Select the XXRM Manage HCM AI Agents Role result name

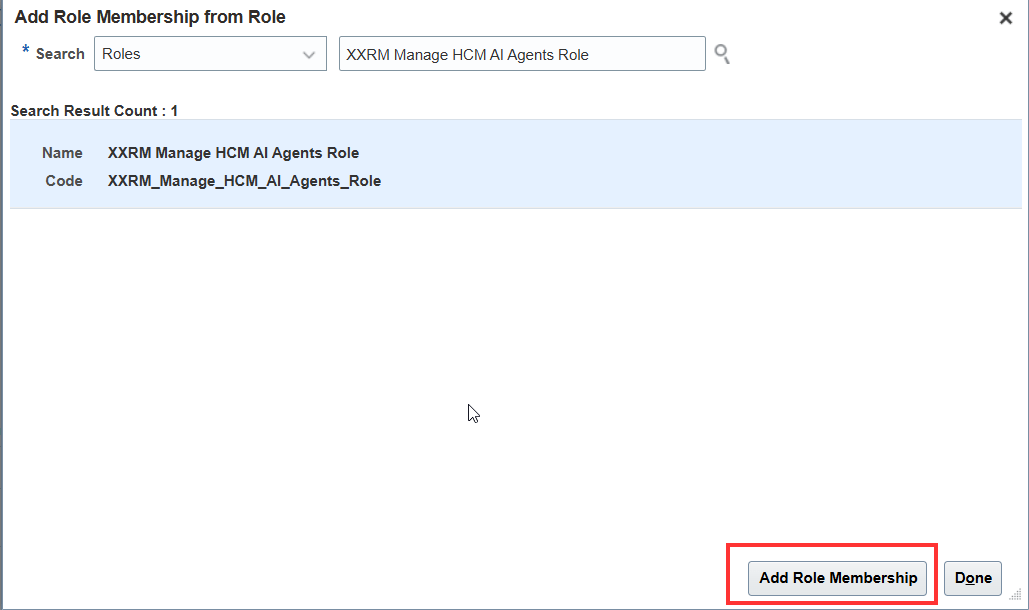pos(233,153)
